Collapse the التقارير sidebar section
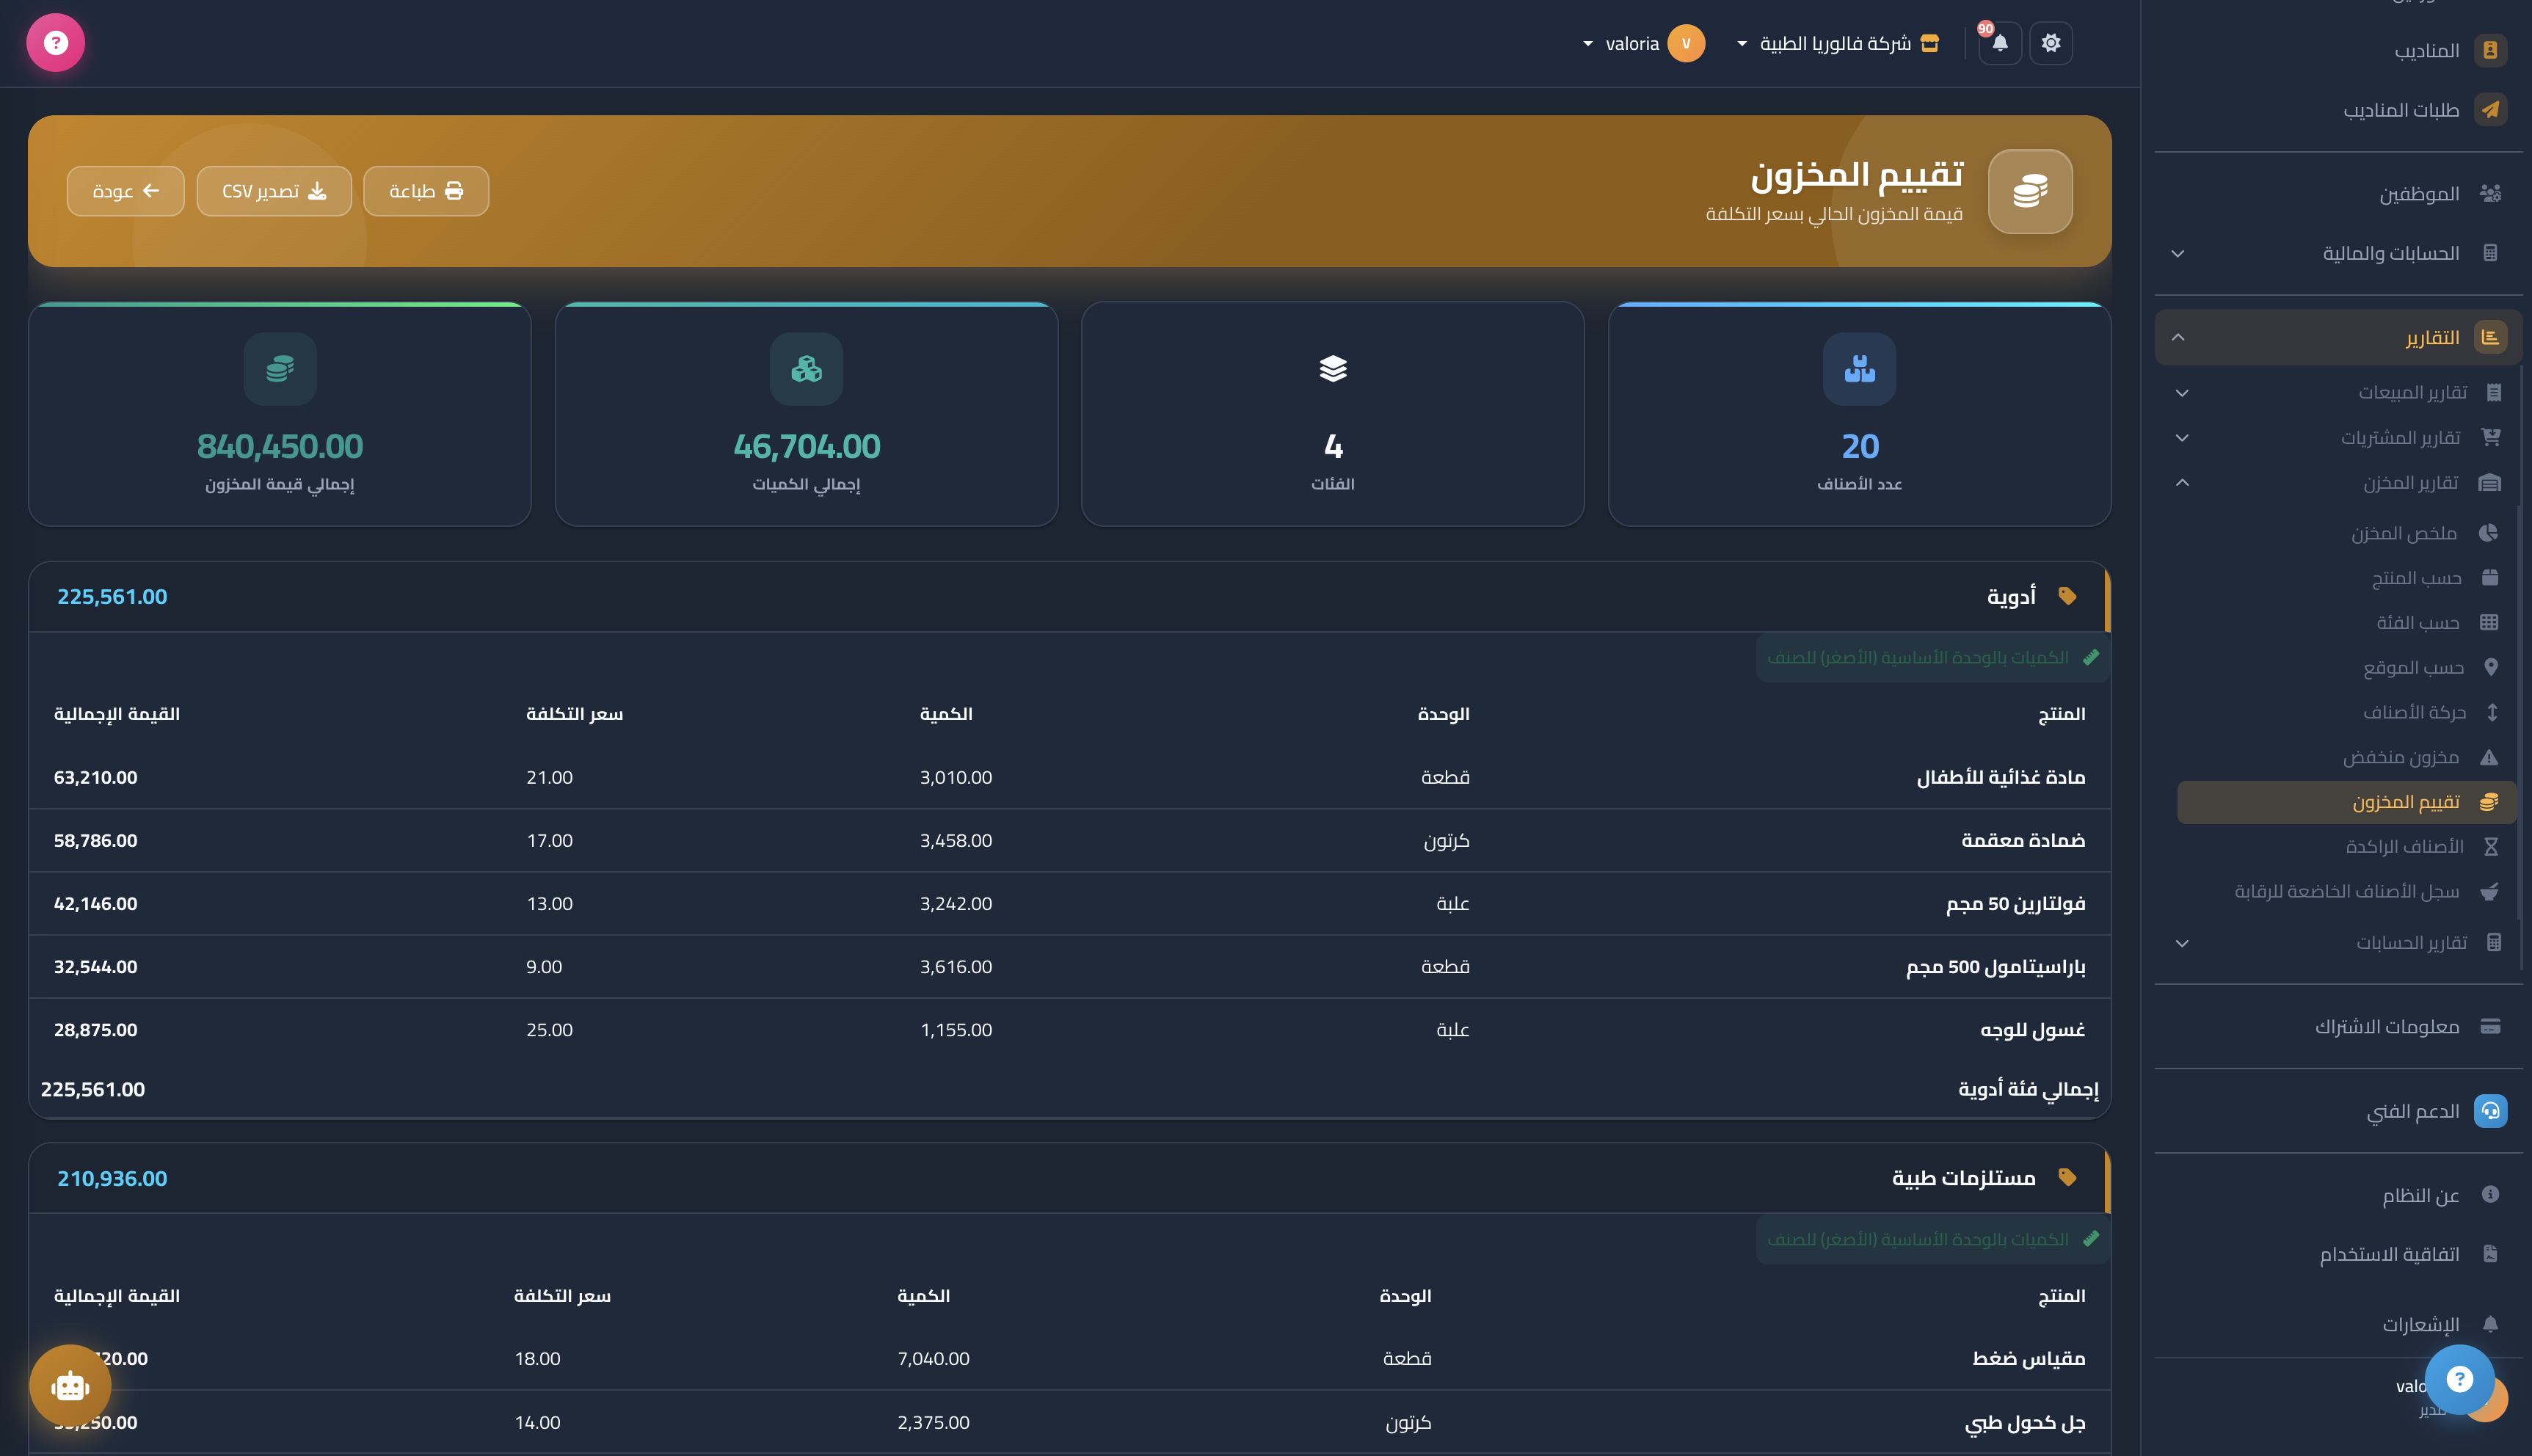The image size is (2532, 1456). click(x=2337, y=337)
